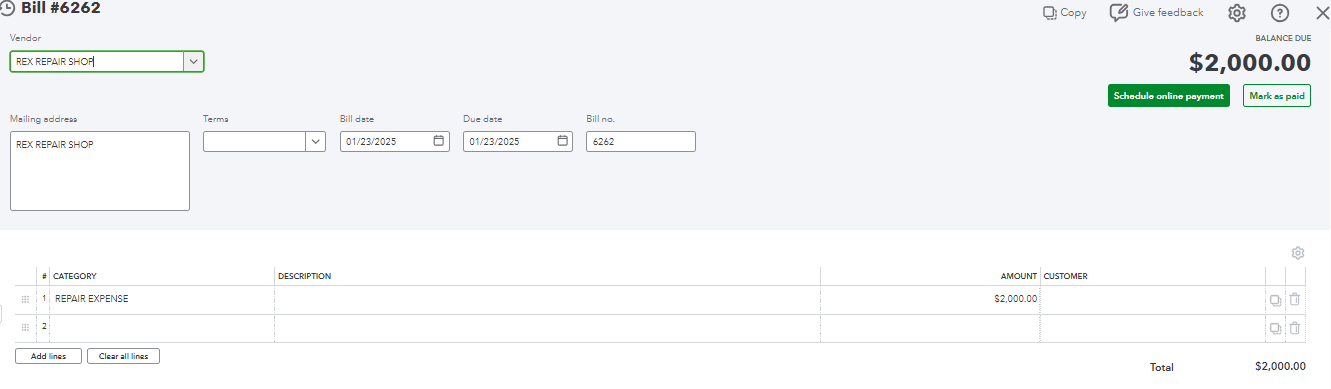Expand the Vendor dropdown arrow
This screenshot has height=389, width=1331.
(x=194, y=61)
